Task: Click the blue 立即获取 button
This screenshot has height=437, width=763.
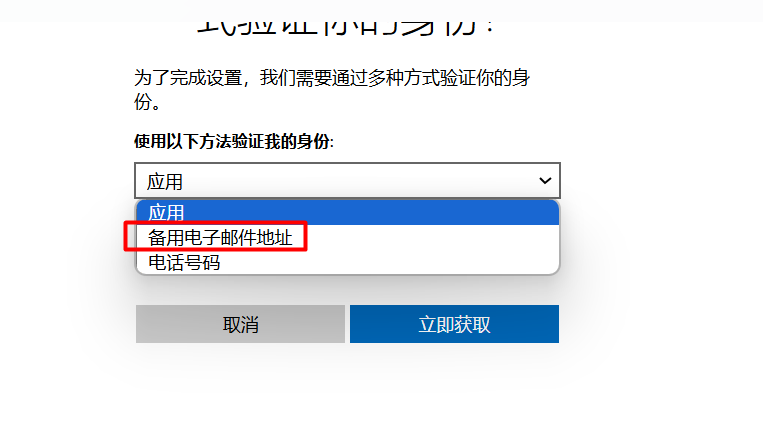Action: [454, 324]
